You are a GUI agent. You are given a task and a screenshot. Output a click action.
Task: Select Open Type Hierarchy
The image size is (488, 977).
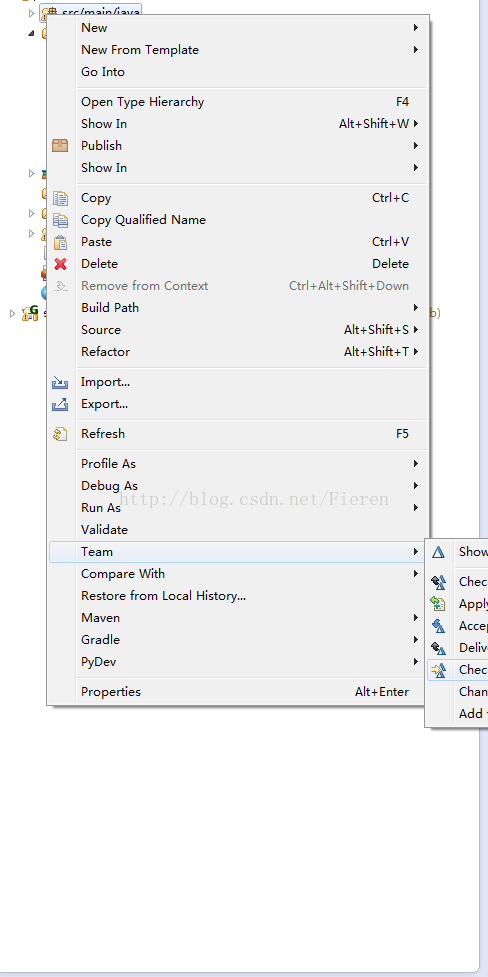[238, 102]
